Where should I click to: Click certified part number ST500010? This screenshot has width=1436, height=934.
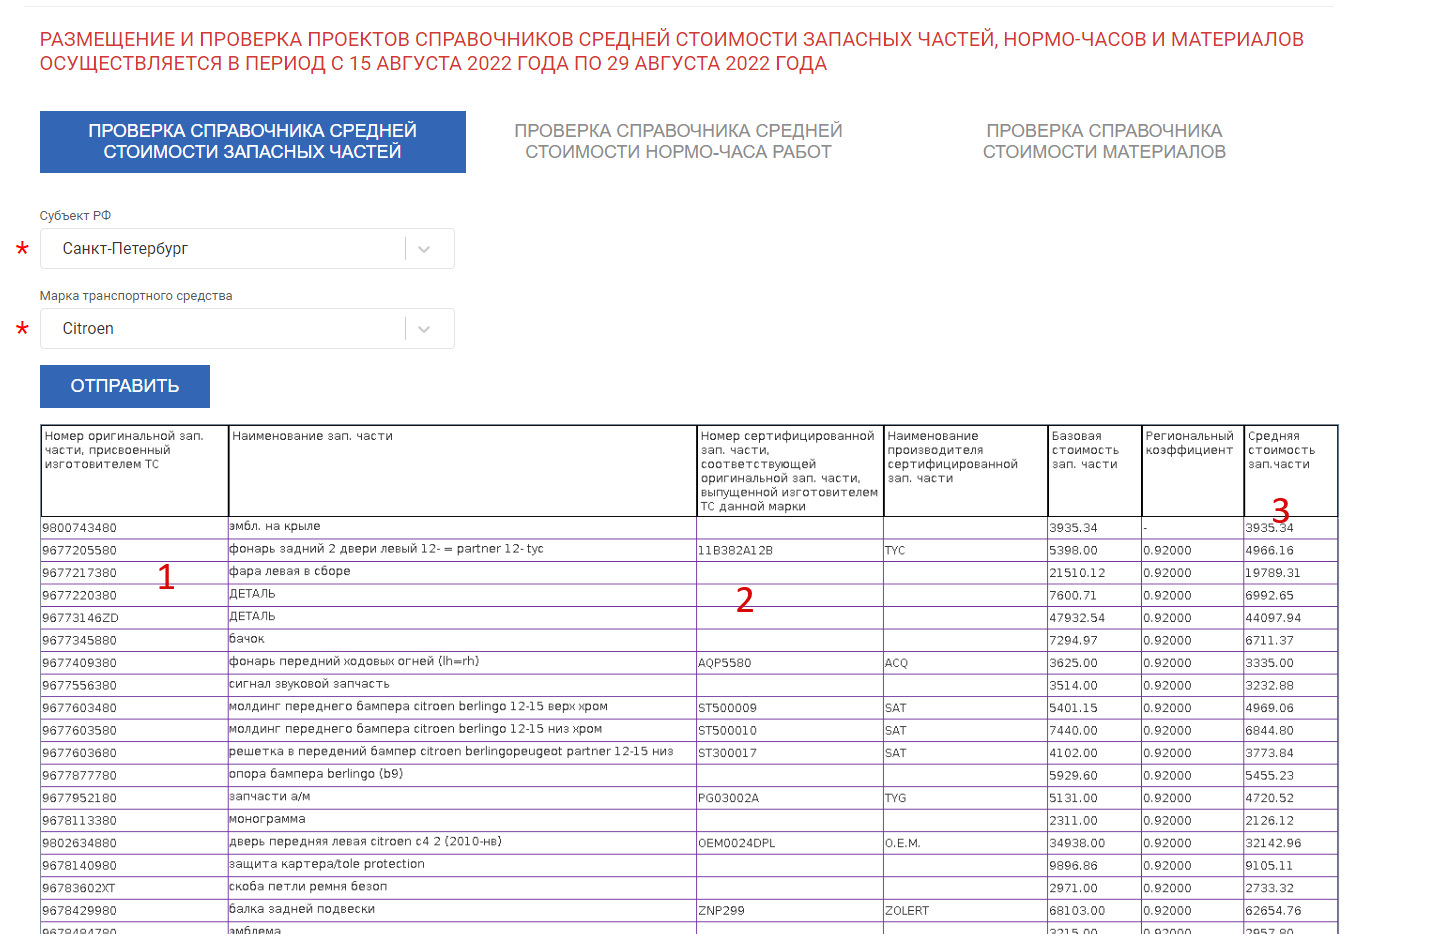[x=728, y=731]
